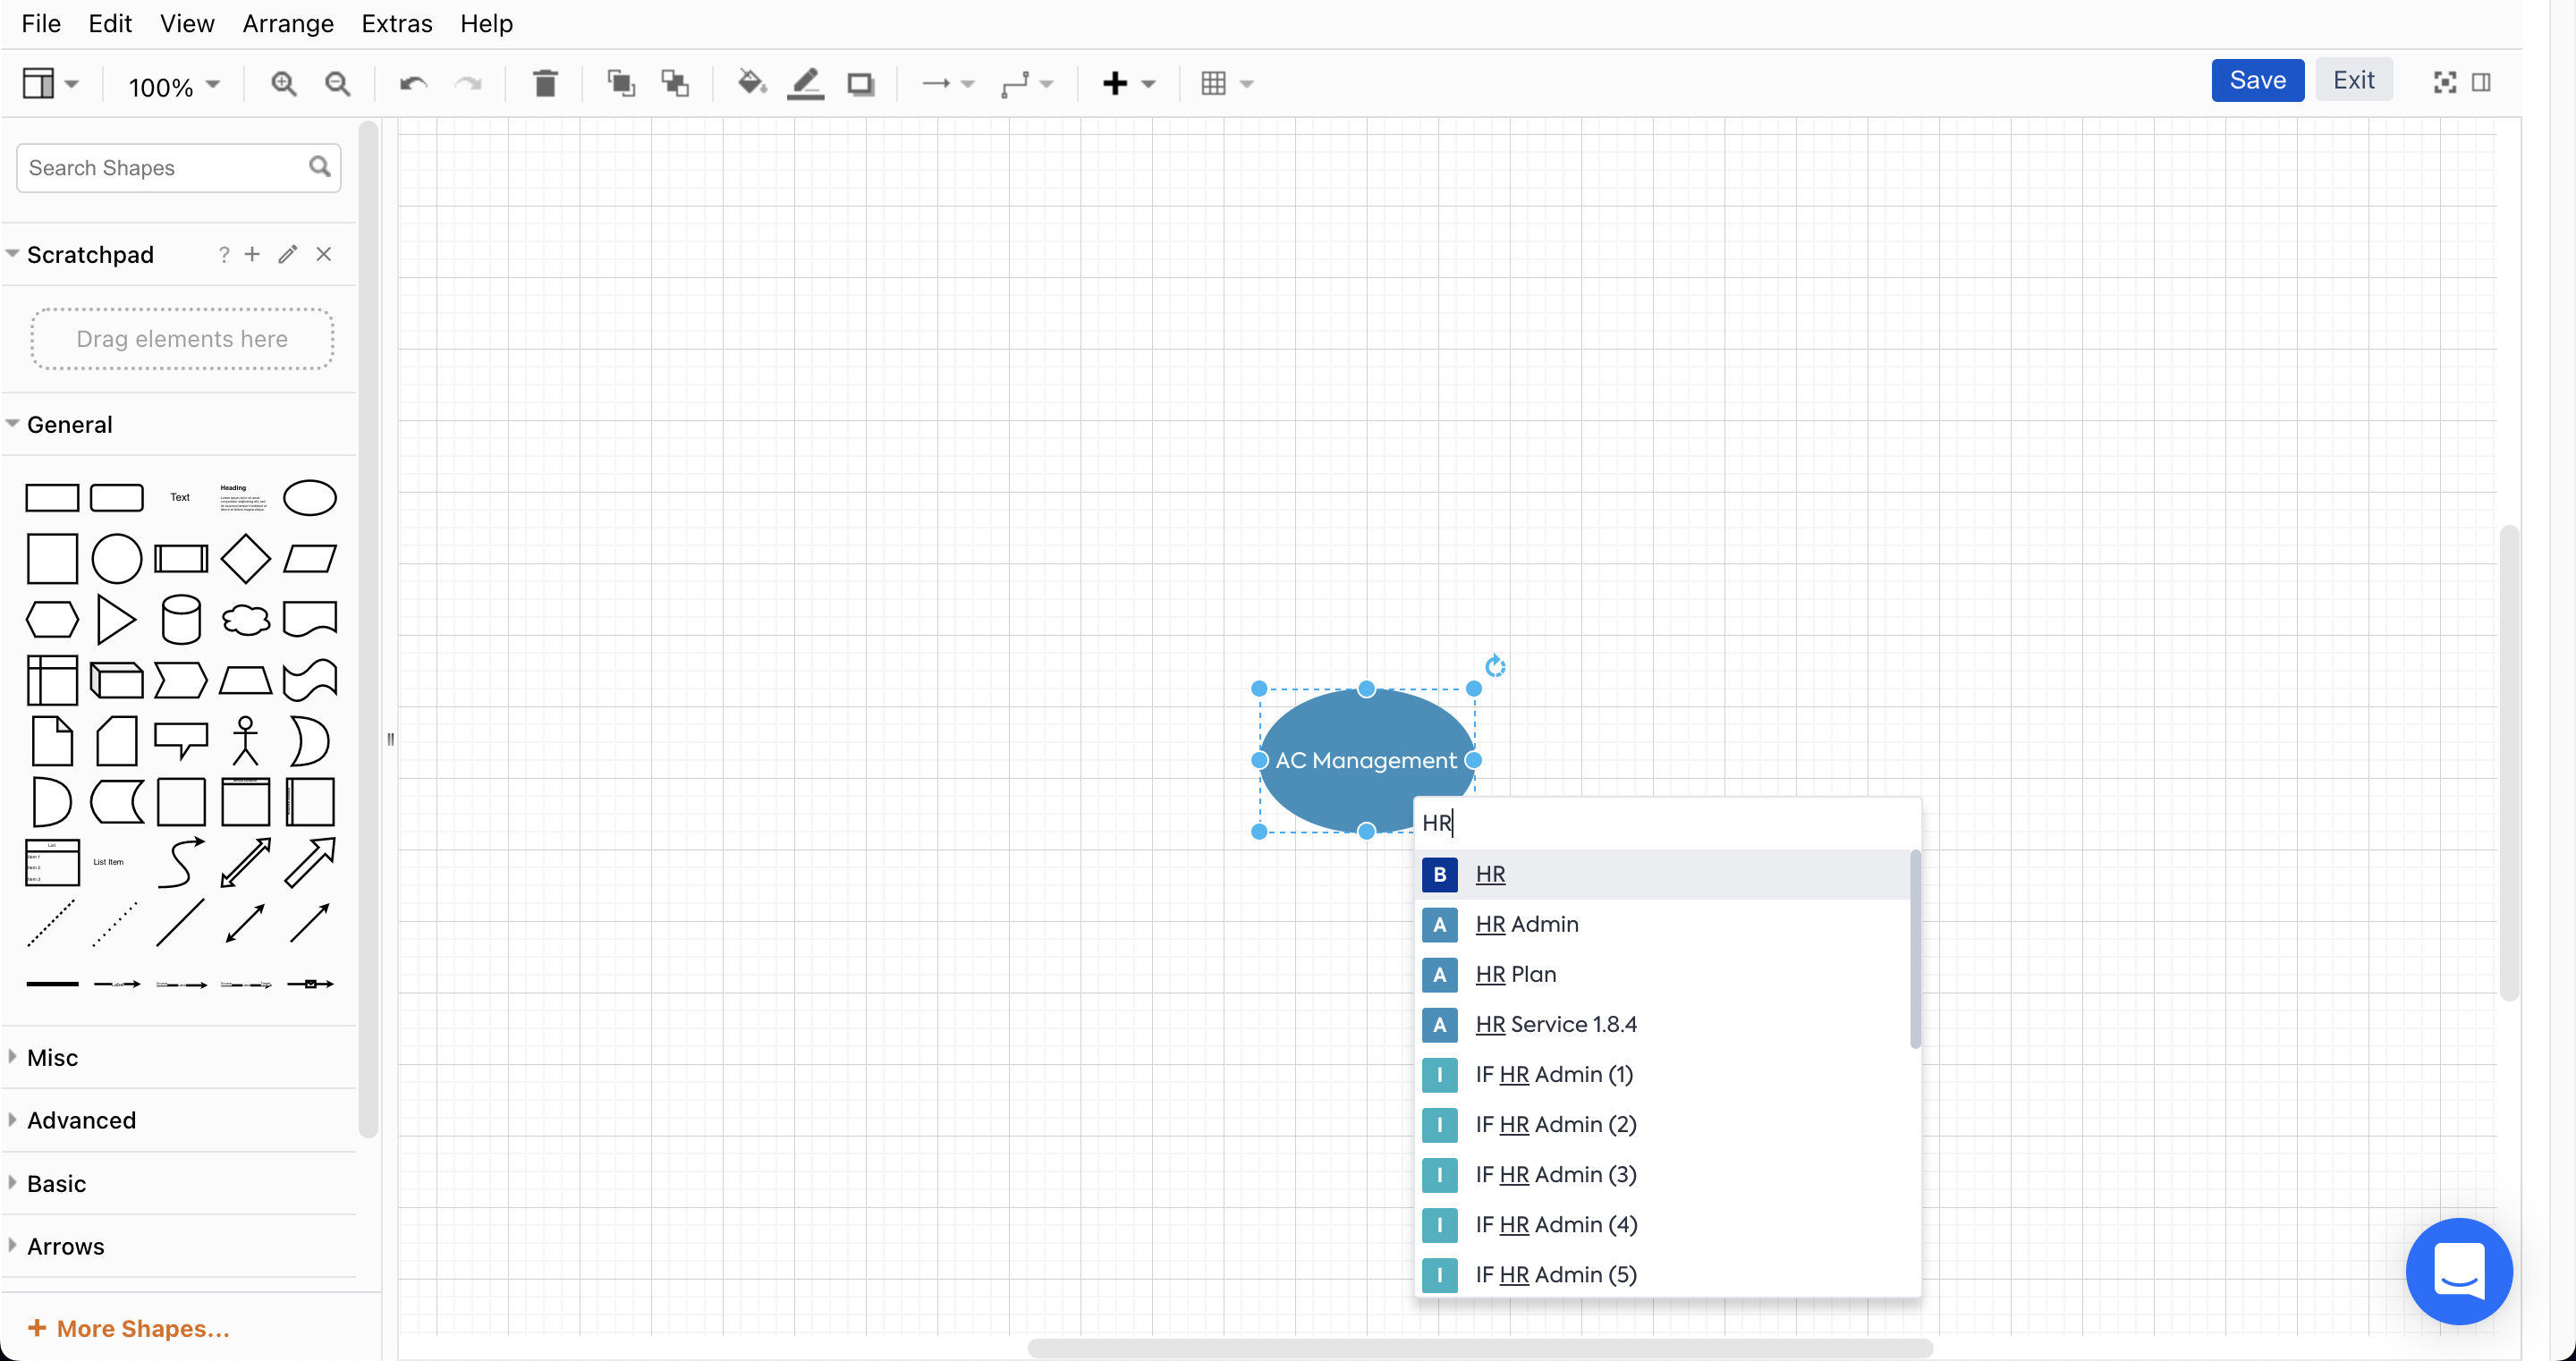Click the Save button
The width and height of the screenshot is (2576, 1361).
[x=2257, y=80]
